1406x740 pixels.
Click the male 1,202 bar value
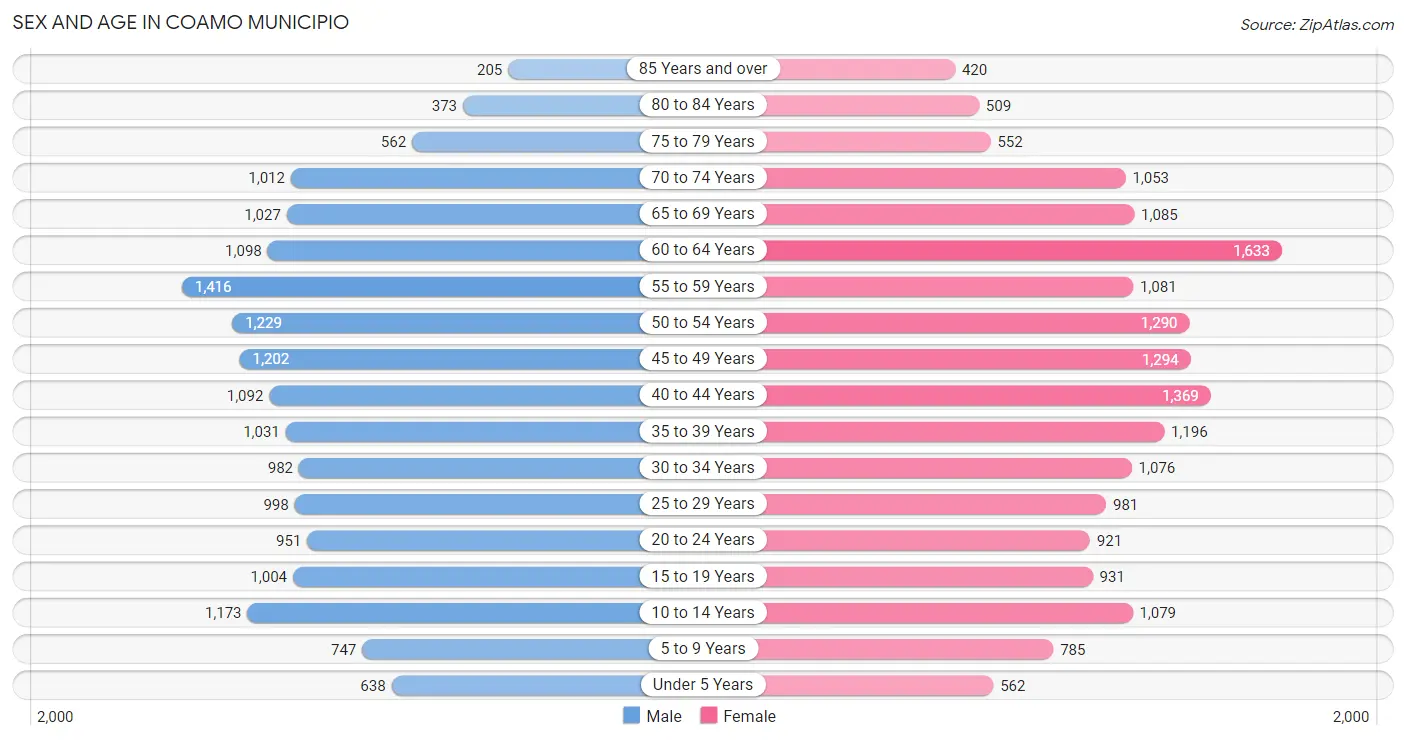(271, 358)
